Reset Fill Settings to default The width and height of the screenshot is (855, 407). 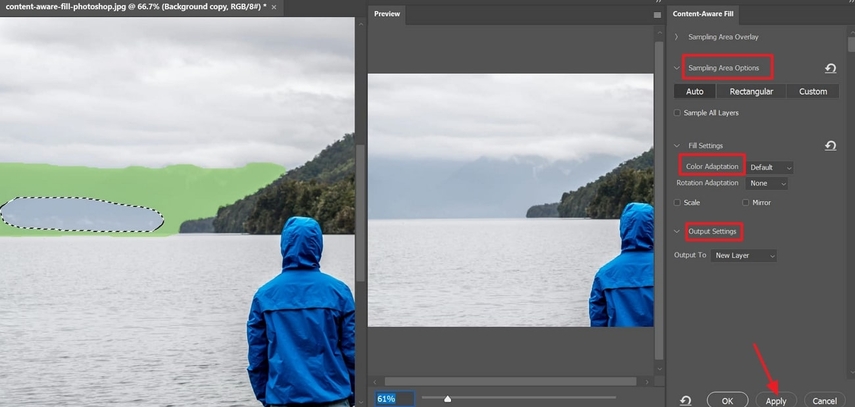pyautogui.click(x=830, y=146)
